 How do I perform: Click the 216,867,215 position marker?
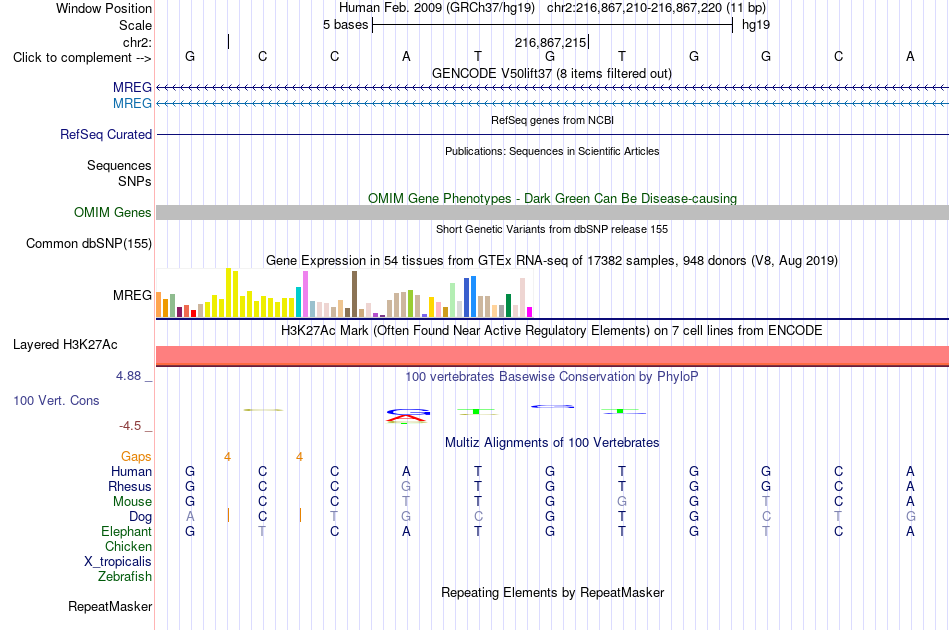click(x=551, y=42)
